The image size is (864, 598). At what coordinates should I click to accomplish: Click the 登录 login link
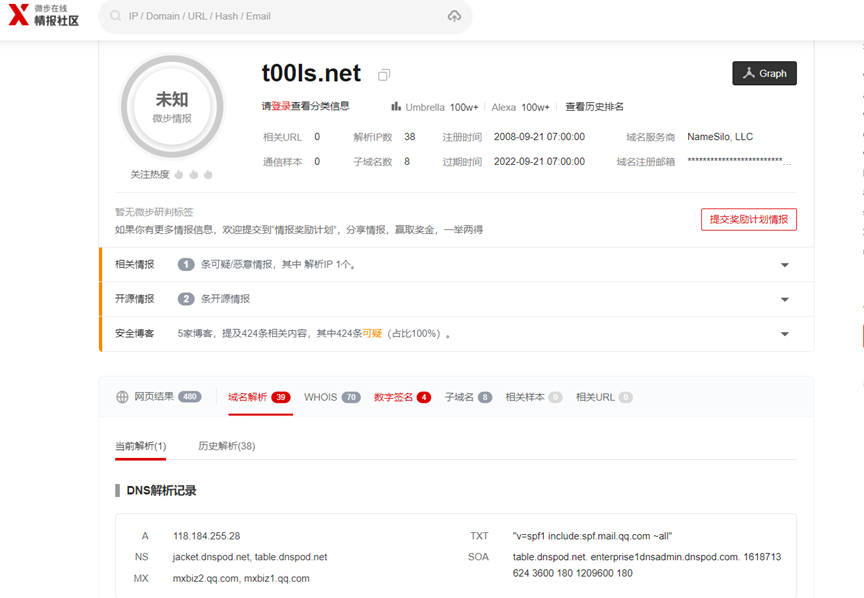coord(280,107)
